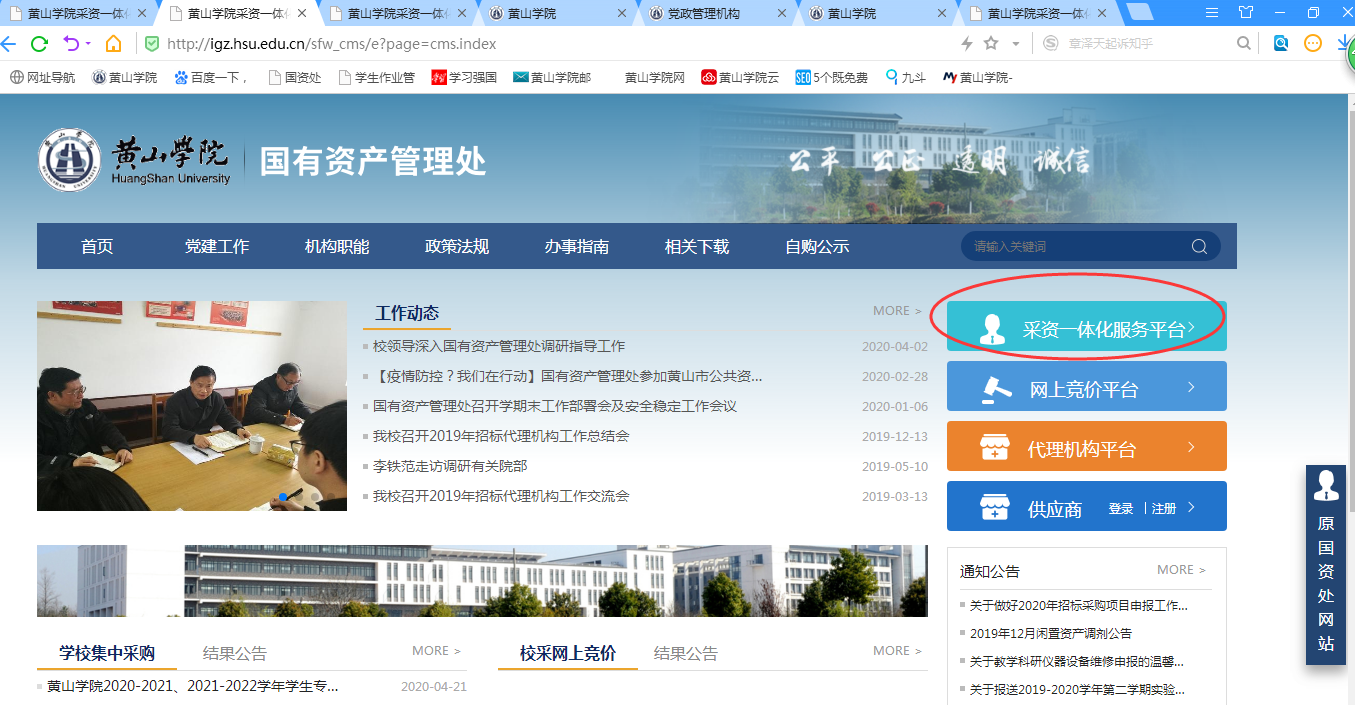Expand the dropdown arrow beside the star icon
Image resolution: width=1355 pixels, height=705 pixels.
point(1016,44)
